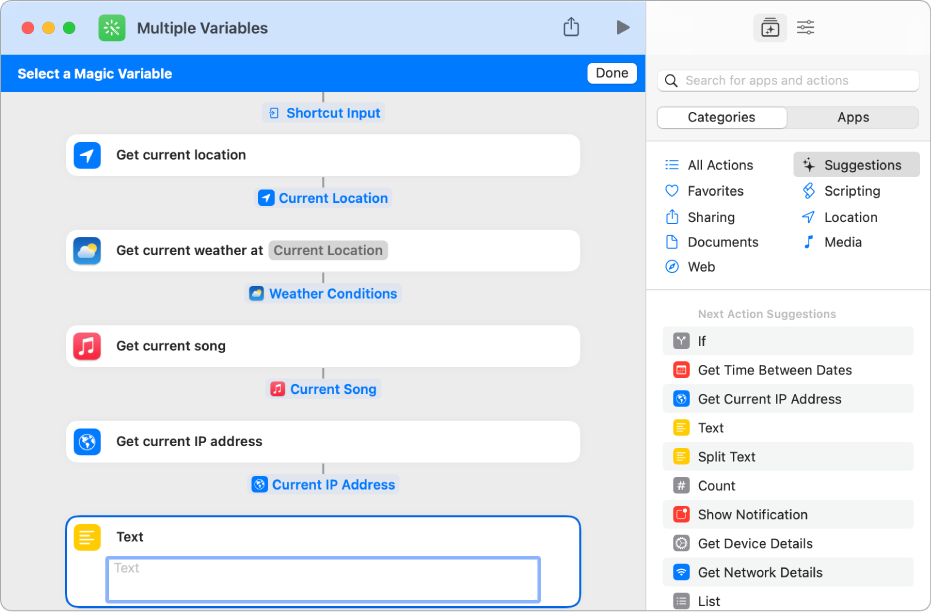This screenshot has width=931, height=612.
Task: Click Done to finish selecting a variable
Action: tap(611, 73)
